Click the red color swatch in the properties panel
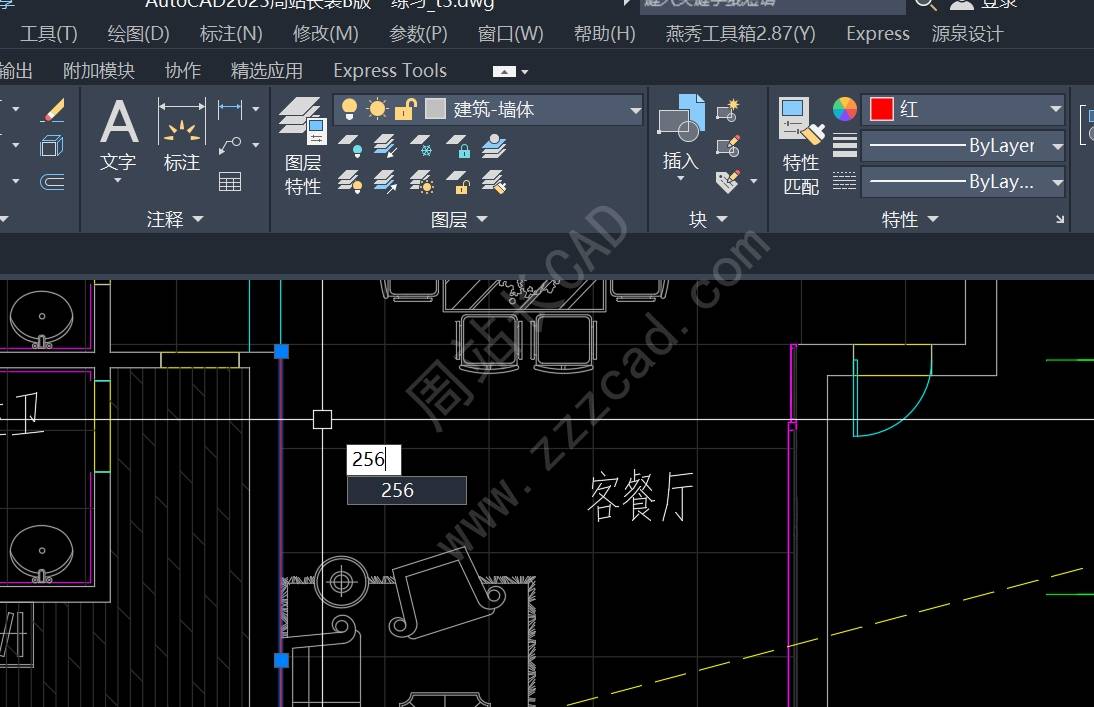Image resolution: width=1094 pixels, height=707 pixels. point(881,109)
